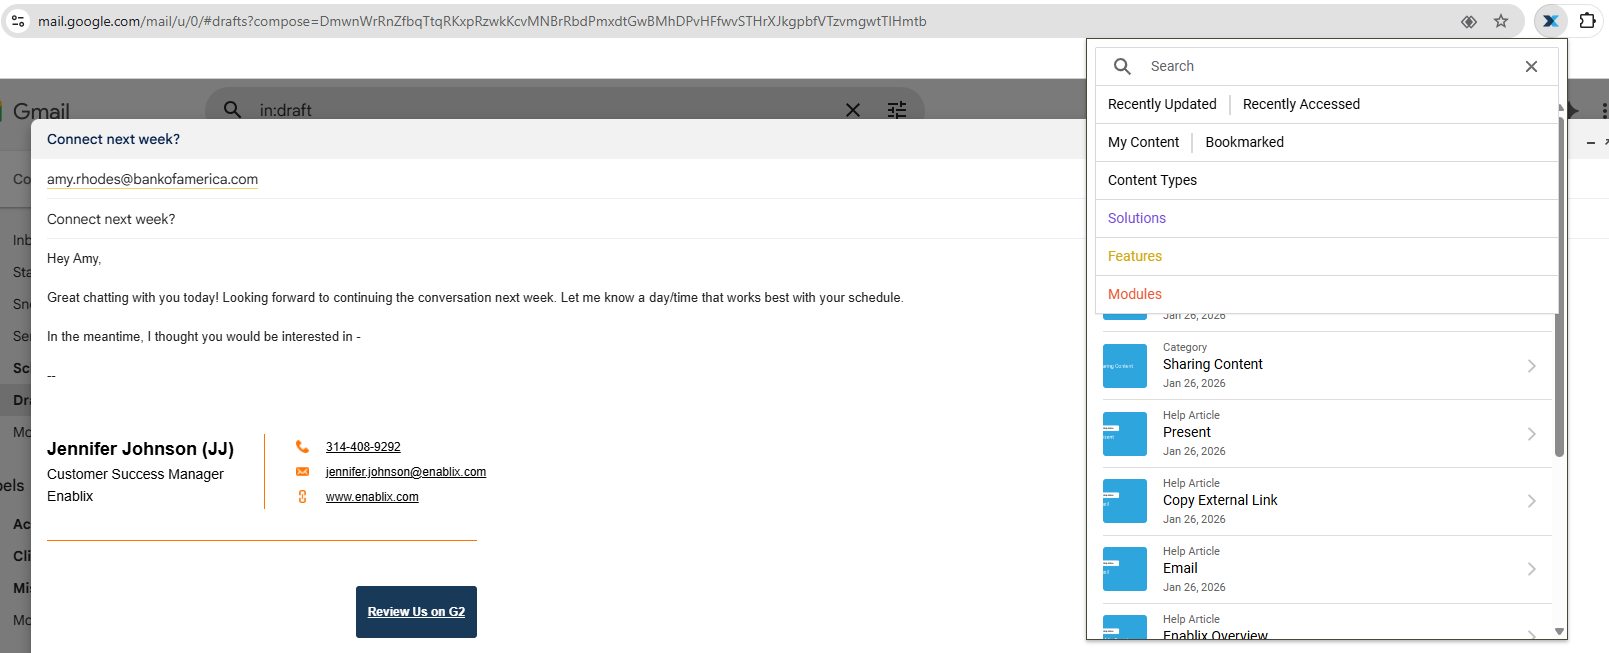This screenshot has width=1609, height=653.
Task: Click the Jennifer Johnson (JJ) signature name
Action: click(140, 449)
